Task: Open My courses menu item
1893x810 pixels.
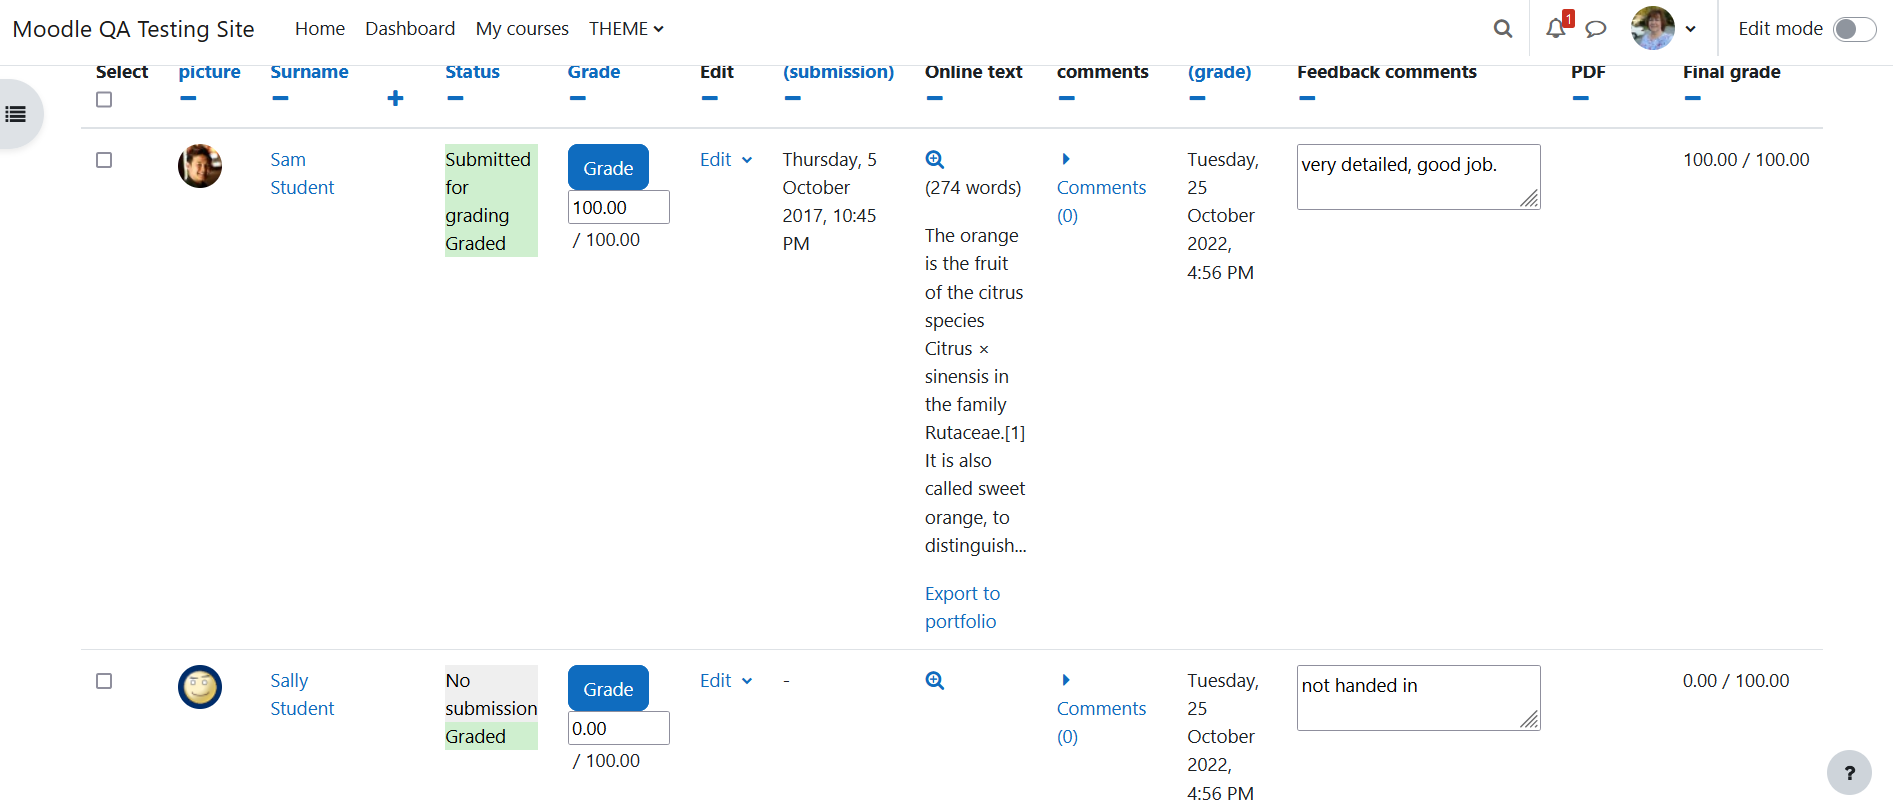Action: point(522,29)
